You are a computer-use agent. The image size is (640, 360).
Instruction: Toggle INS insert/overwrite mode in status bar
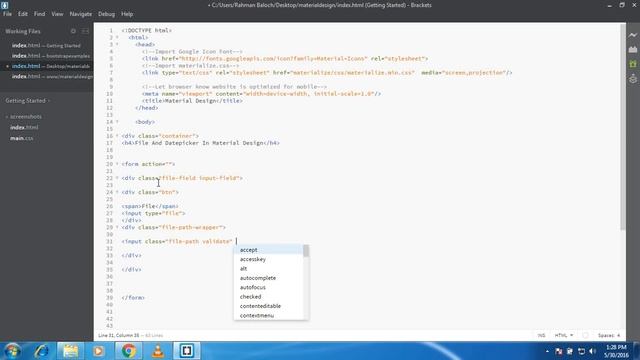click(x=541, y=335)
